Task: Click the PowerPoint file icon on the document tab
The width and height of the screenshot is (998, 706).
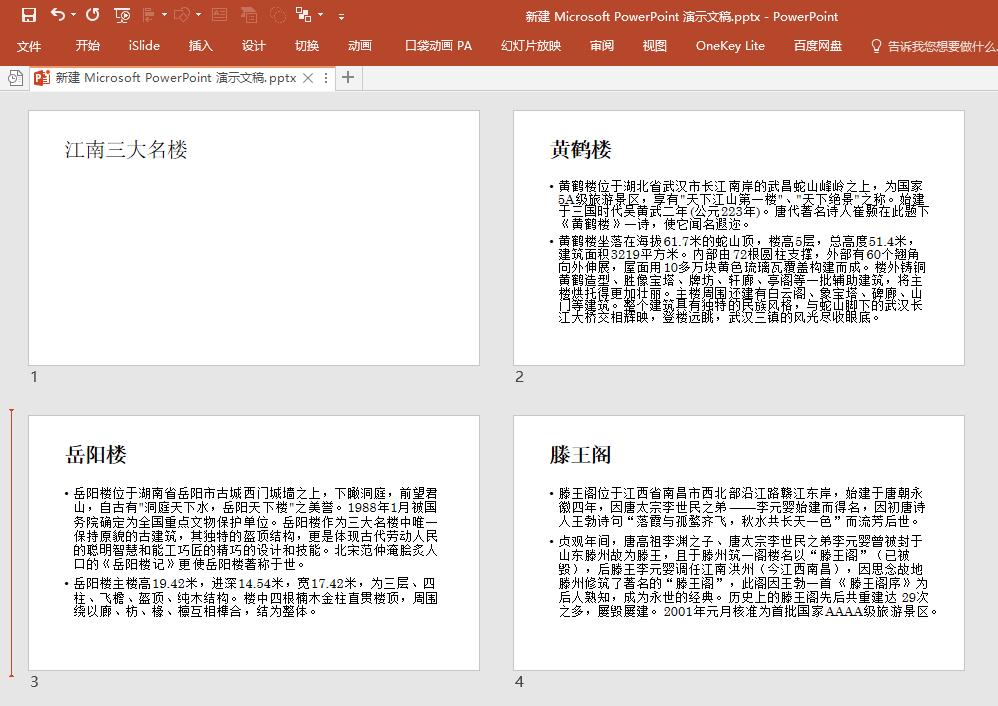Action: (x=42, y=76)
